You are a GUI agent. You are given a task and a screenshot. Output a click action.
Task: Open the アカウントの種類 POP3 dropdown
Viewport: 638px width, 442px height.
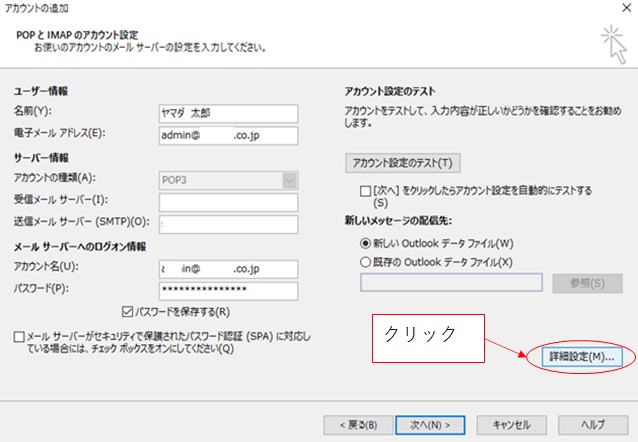(x=228, y=180)
